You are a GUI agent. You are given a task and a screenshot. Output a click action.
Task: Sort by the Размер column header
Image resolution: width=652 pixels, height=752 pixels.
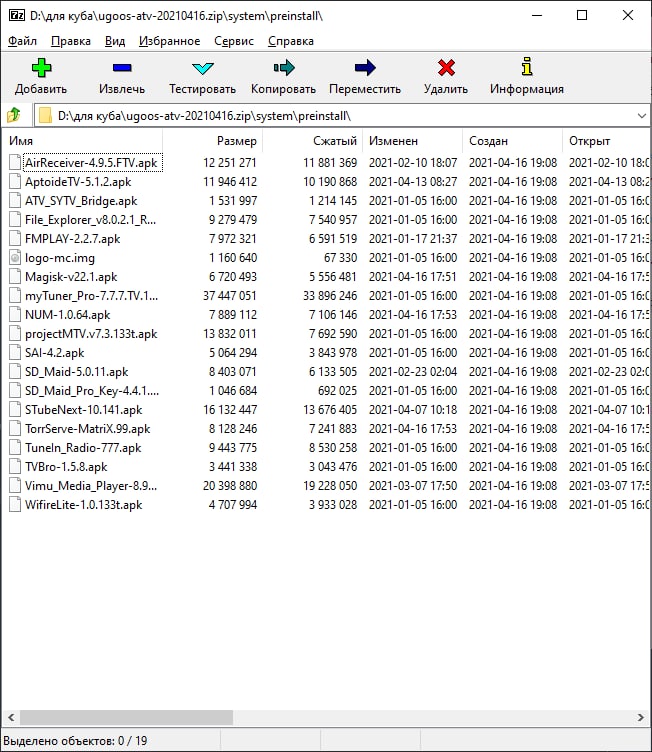click(213, 141)
